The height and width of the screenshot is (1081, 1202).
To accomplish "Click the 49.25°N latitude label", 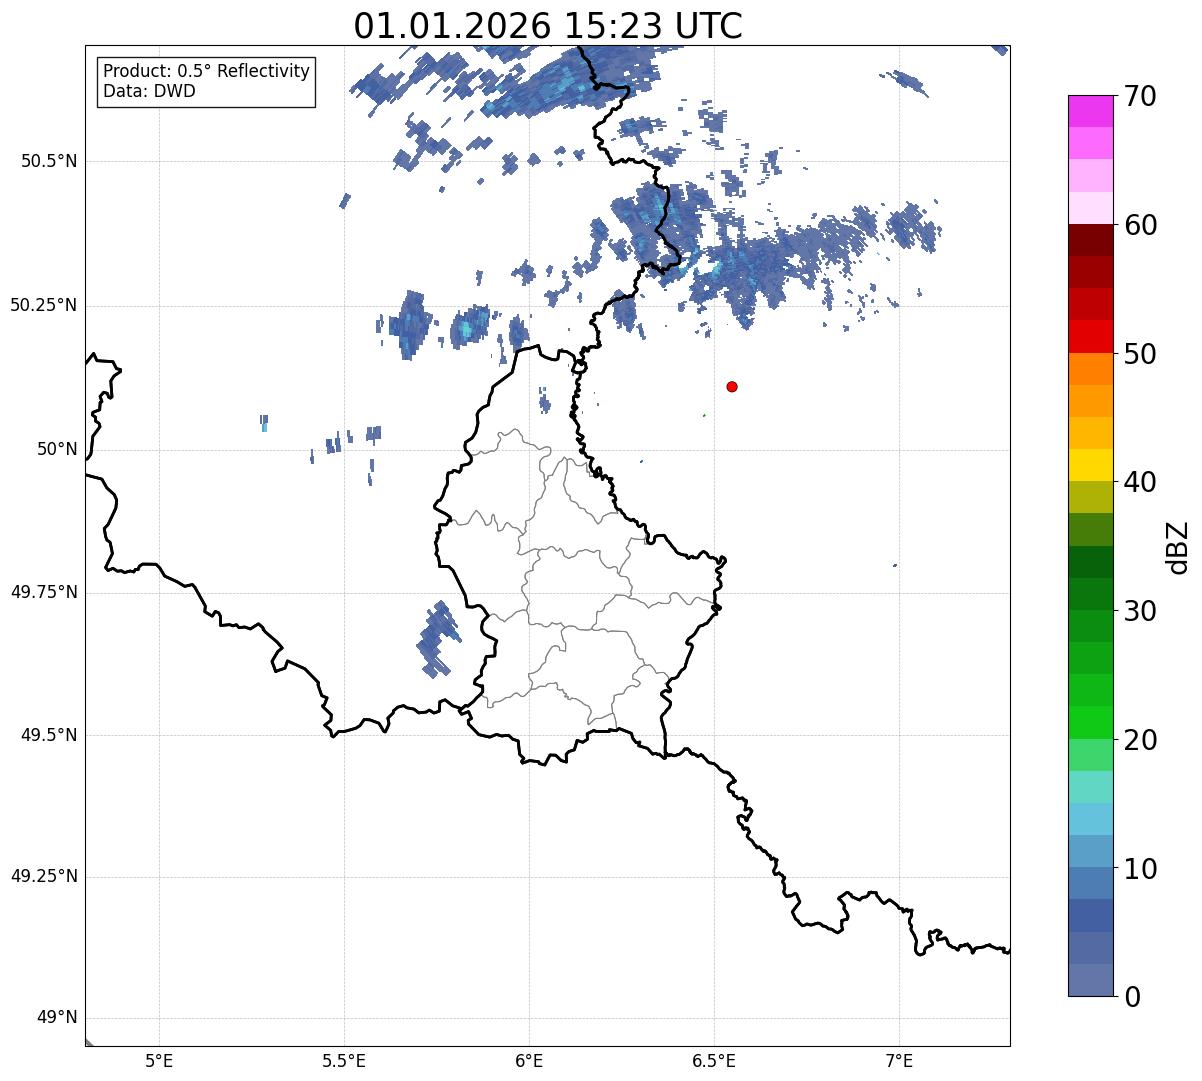I will click(x=44, y=877).
